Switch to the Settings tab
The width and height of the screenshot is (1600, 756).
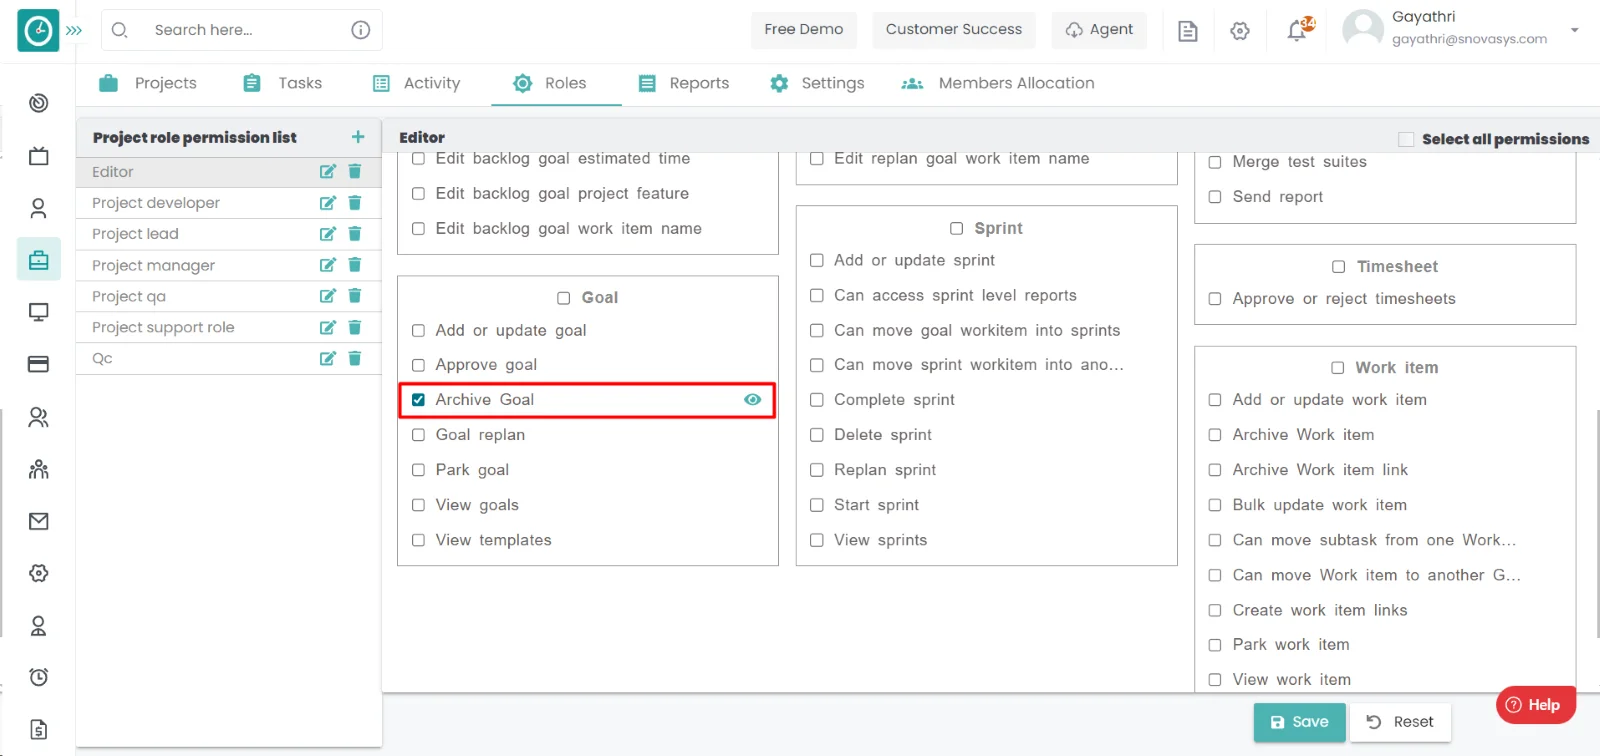(817, 83)
